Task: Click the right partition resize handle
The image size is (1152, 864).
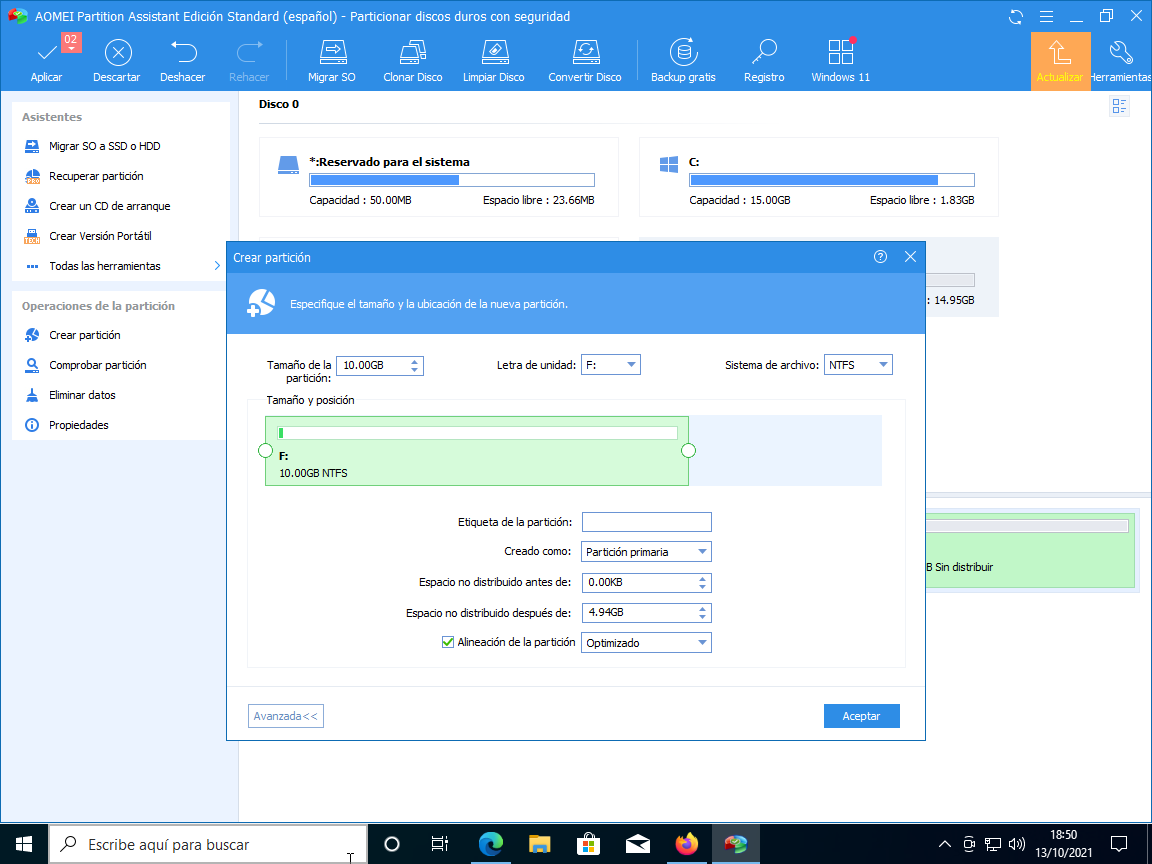Action: coord(688,450)
